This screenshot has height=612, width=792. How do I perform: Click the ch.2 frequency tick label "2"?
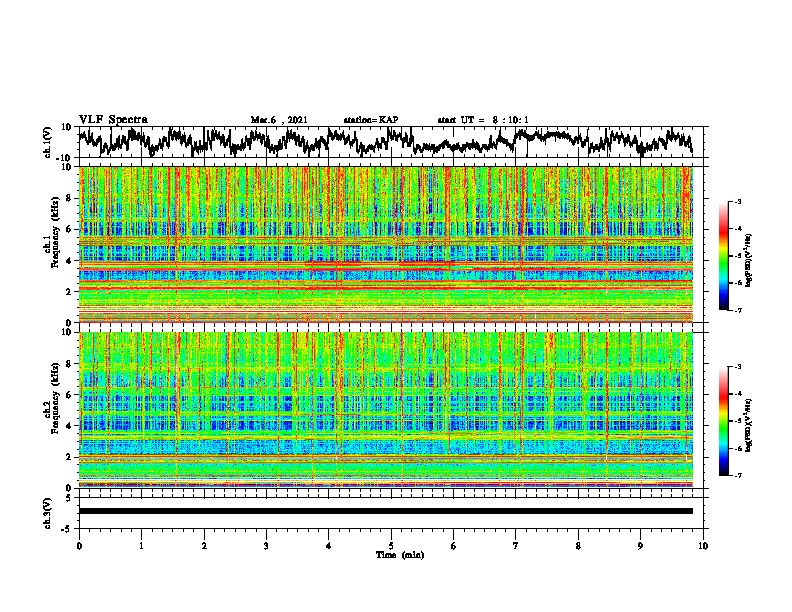point(69,457)
